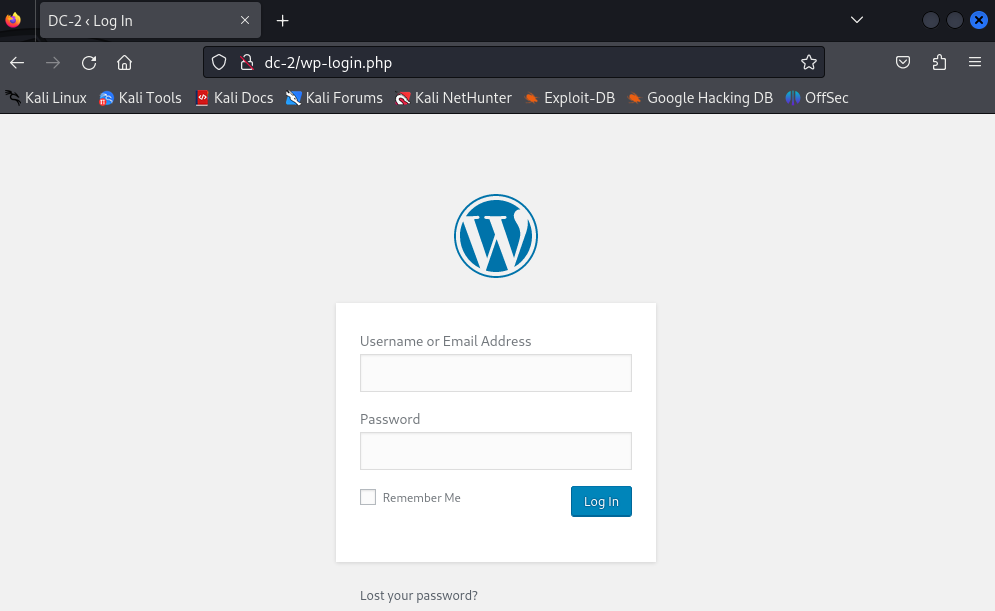Open the extensions puzzle icon

click(939, 62)
